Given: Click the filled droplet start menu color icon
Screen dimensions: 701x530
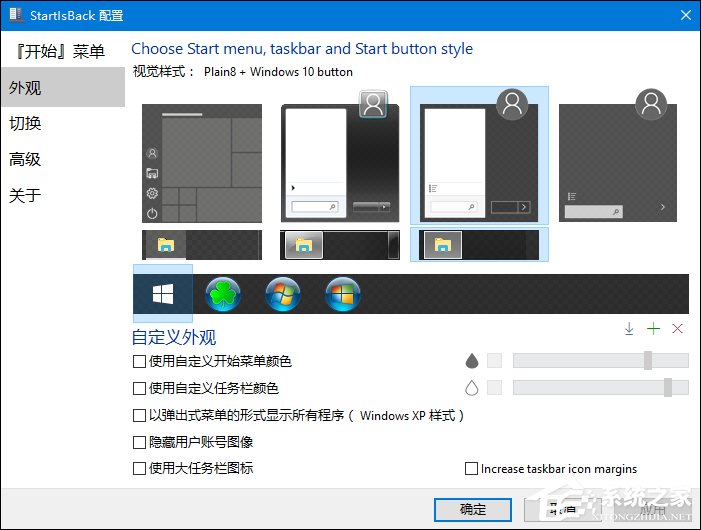Looking at the screenshot, I should click(x=472, y=361).
